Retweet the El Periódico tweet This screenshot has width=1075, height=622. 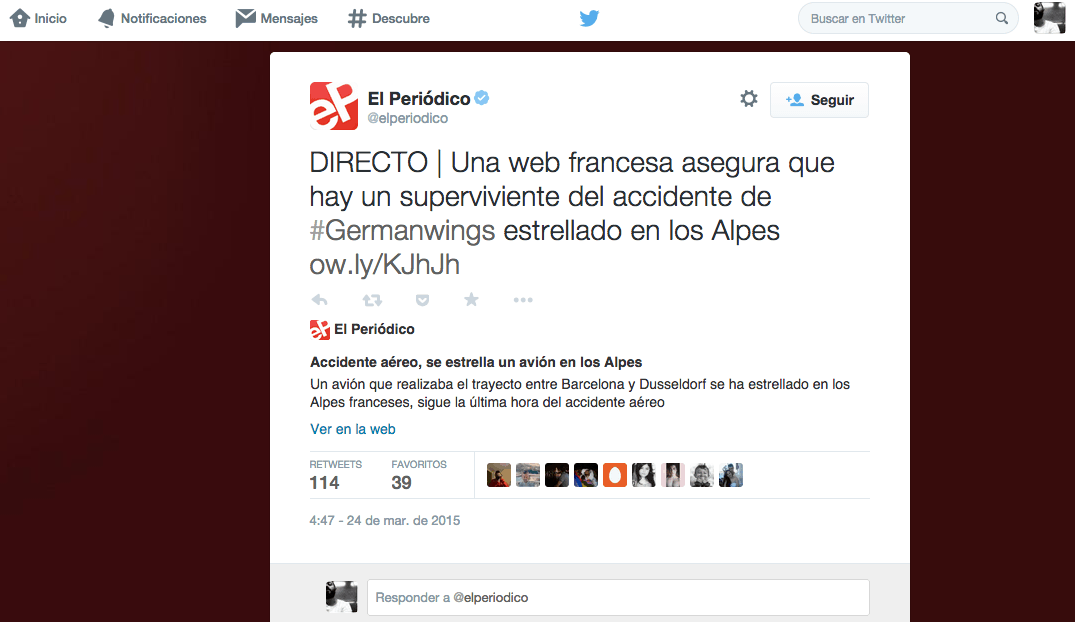[x=372, y=300]
